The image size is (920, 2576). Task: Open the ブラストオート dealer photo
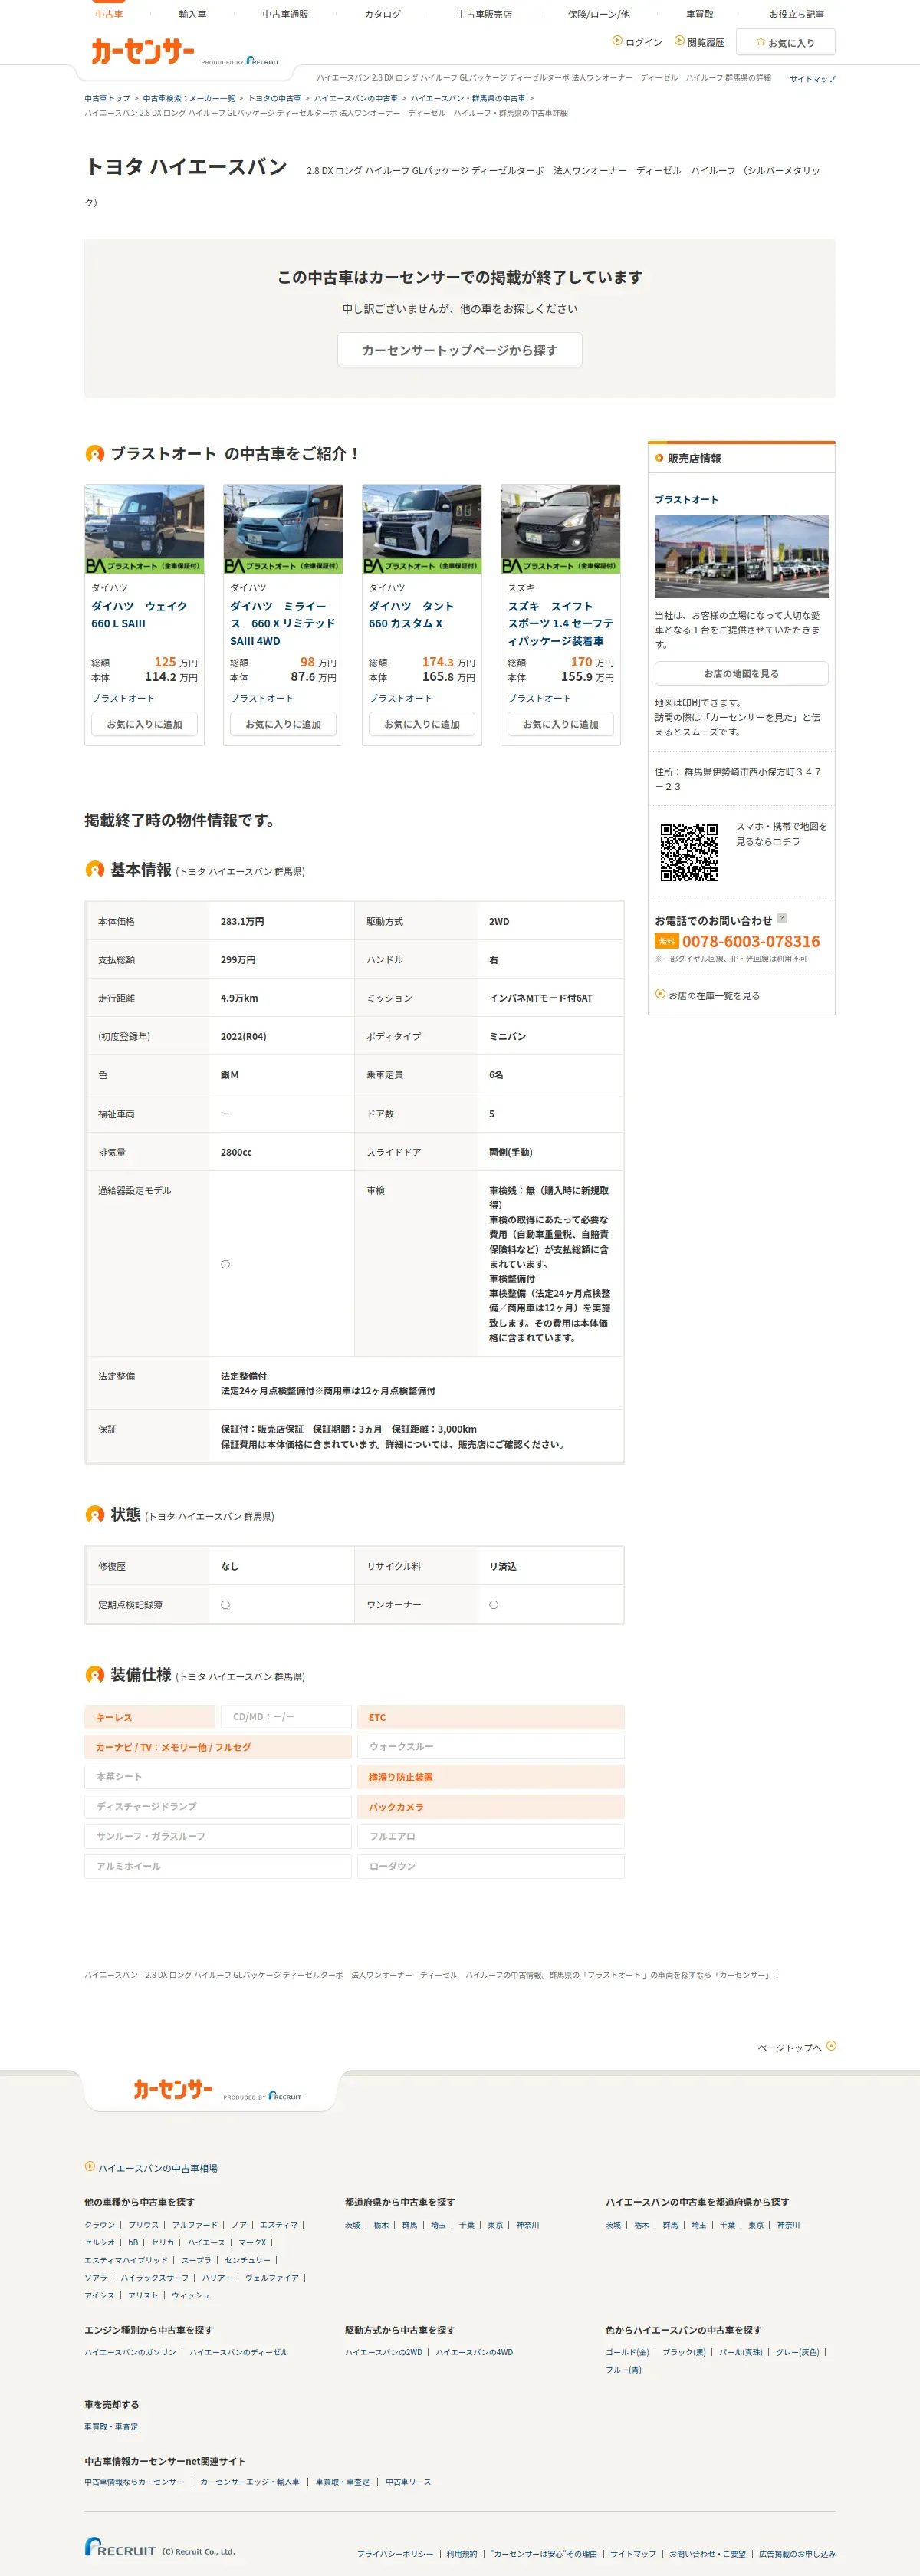[x=742, y=556]
